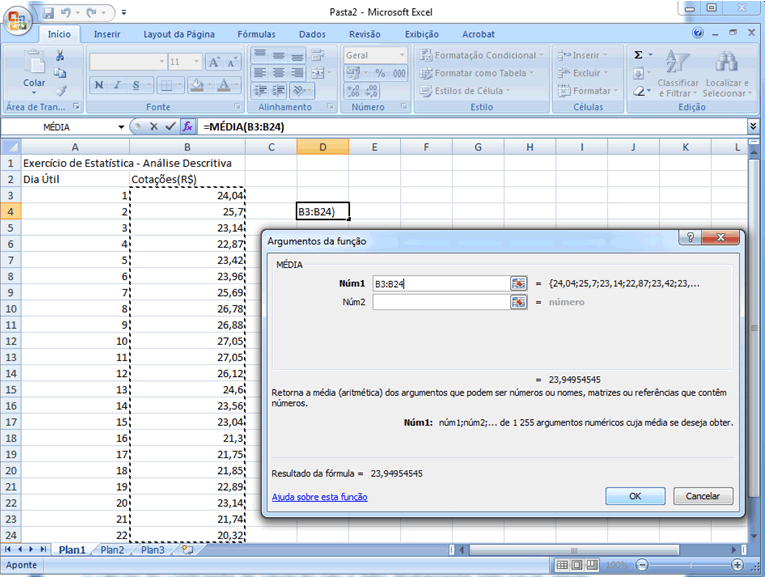Expand the Formatação Condicional dropdown
766x577 pixels.
coord(543,55)
